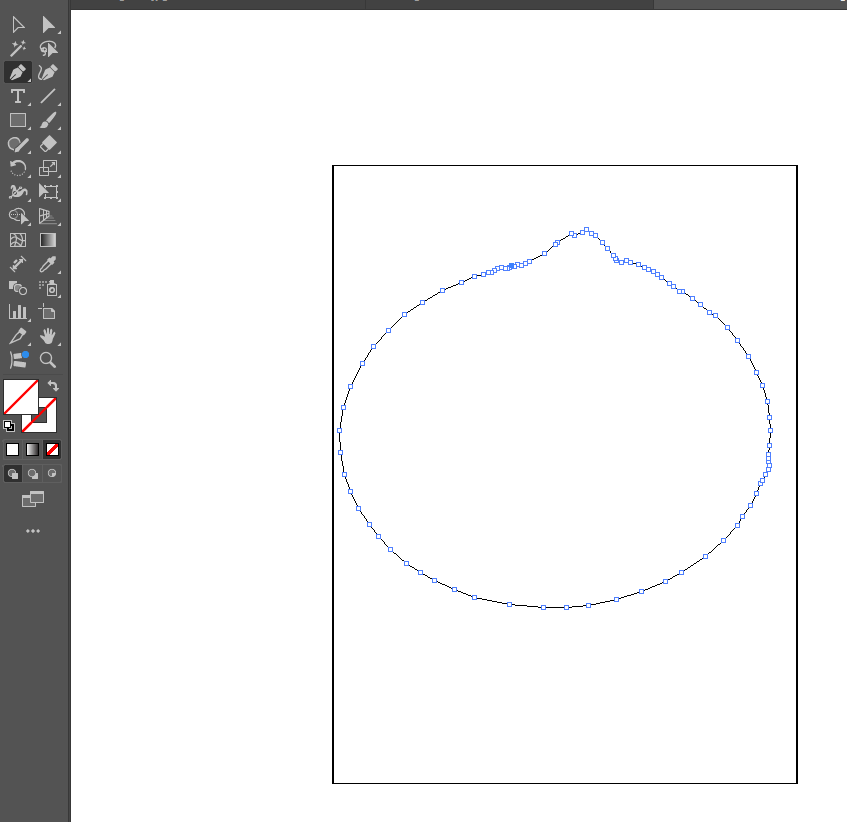Image resolution: width=847 pixels, height=822 pixels.
Task: Select the Puppet Warp/flag tool
Action: click(18, 360)
